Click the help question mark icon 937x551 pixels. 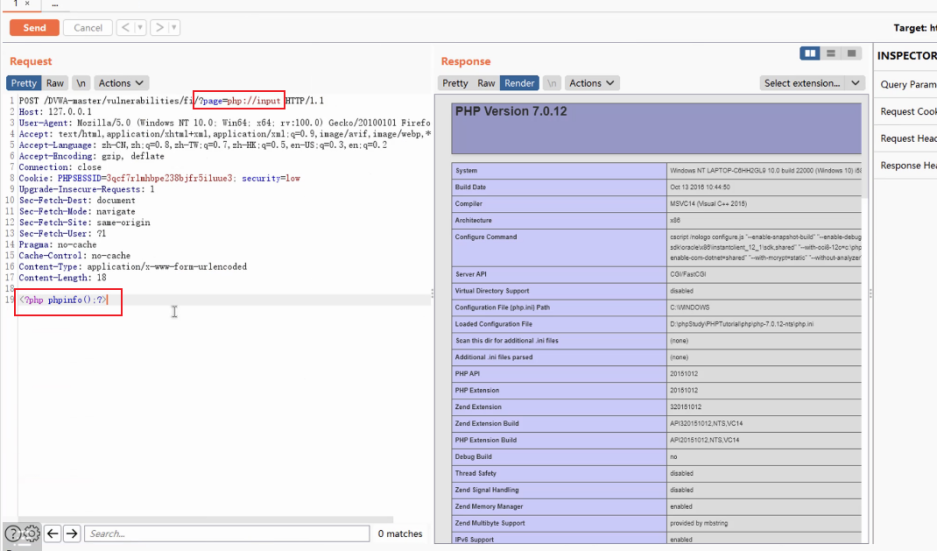click(13, 534)
